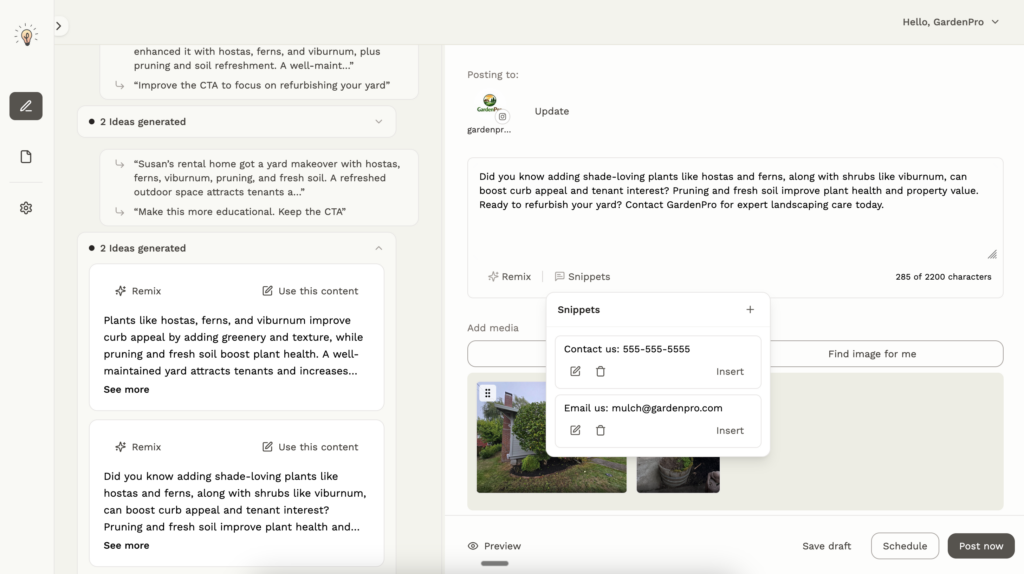Edit the 'Contact us' snippet
The height and width of the screenshot is (574, 1024).
coord(575,372)
